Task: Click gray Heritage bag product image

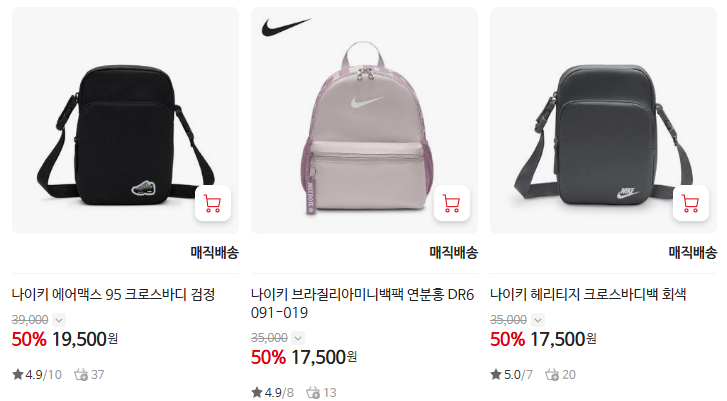Action: click(x=604, y=121)
